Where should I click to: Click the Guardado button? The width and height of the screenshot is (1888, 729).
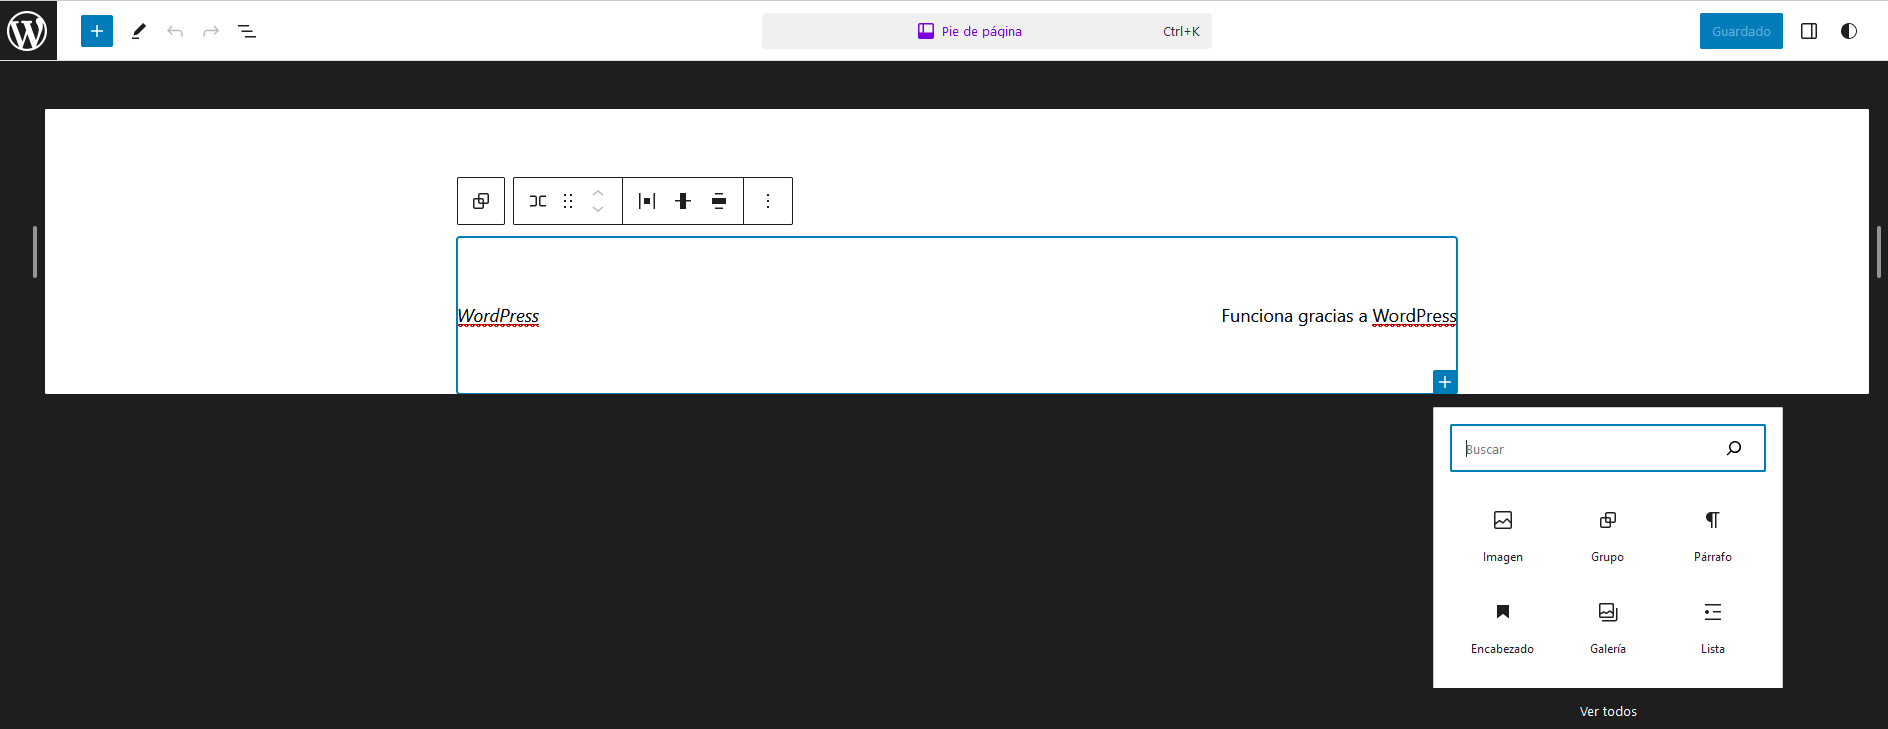[1740, 31]
